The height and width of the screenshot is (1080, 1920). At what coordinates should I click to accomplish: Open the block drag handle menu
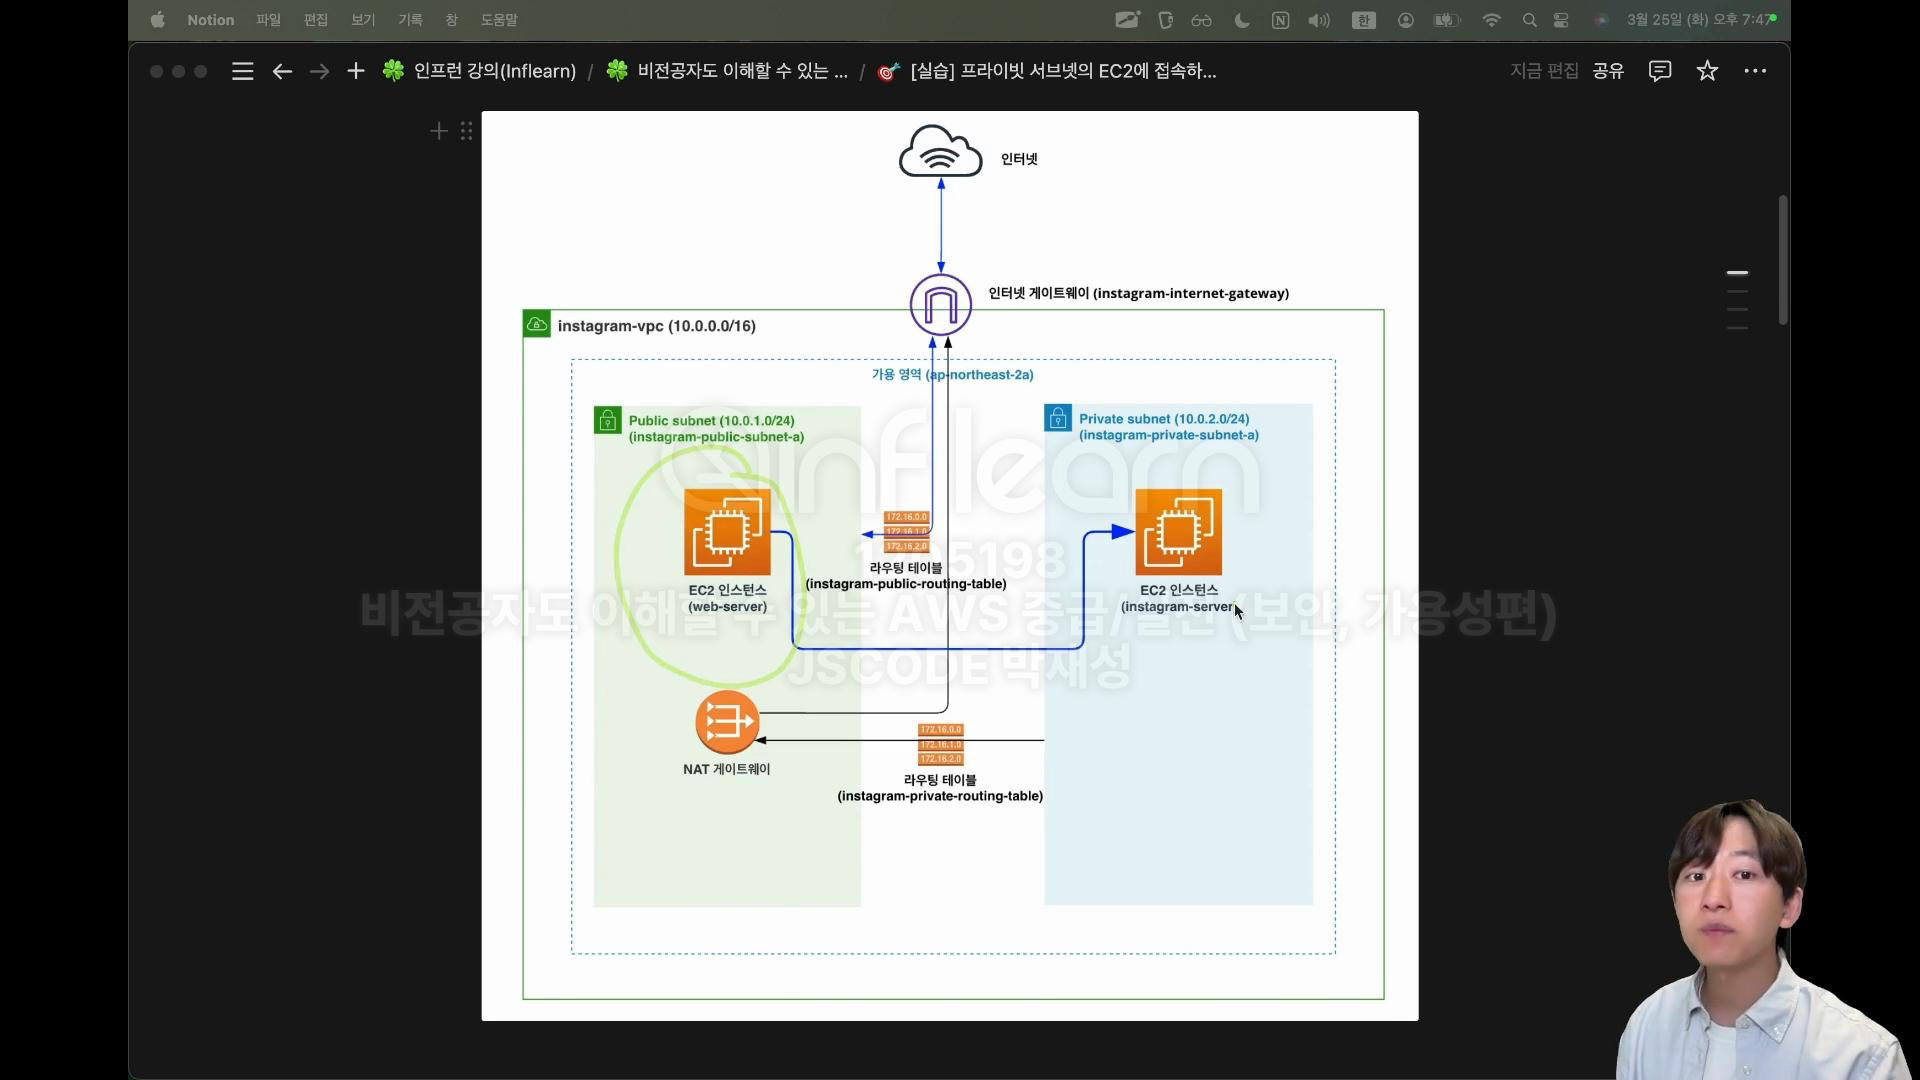466,131
